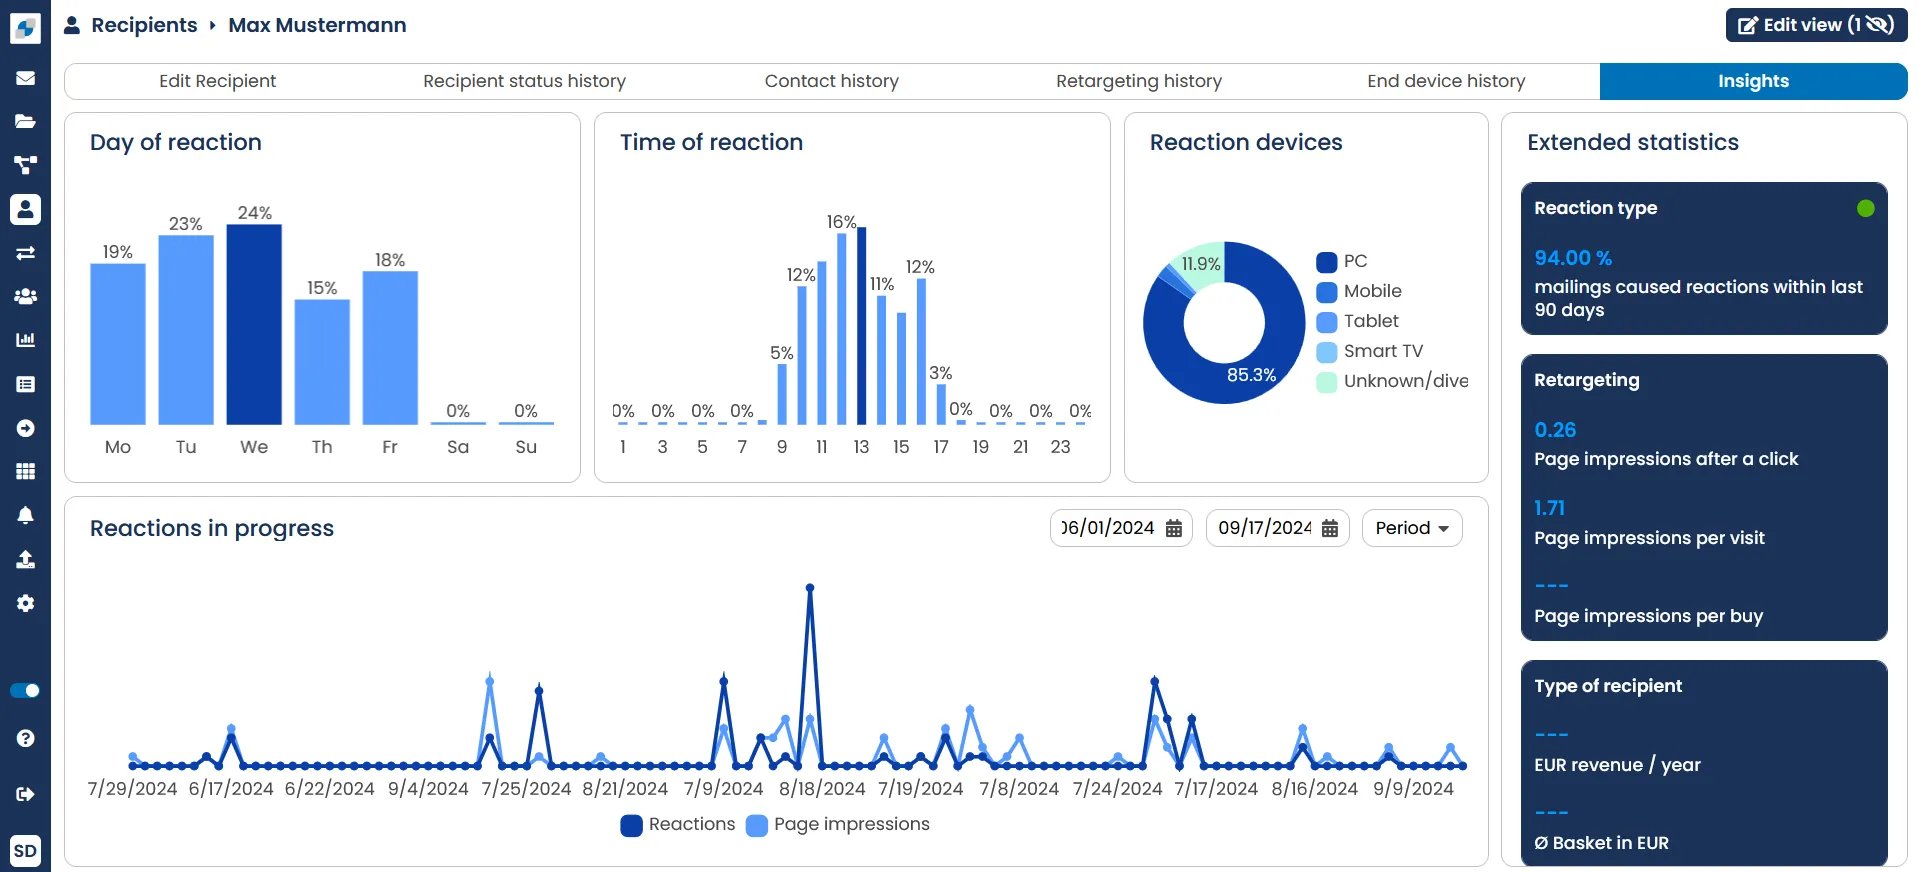Click the PC color swatch in legend
The width and height of the screenshot is (1919, 872).
coord(1327,262)
